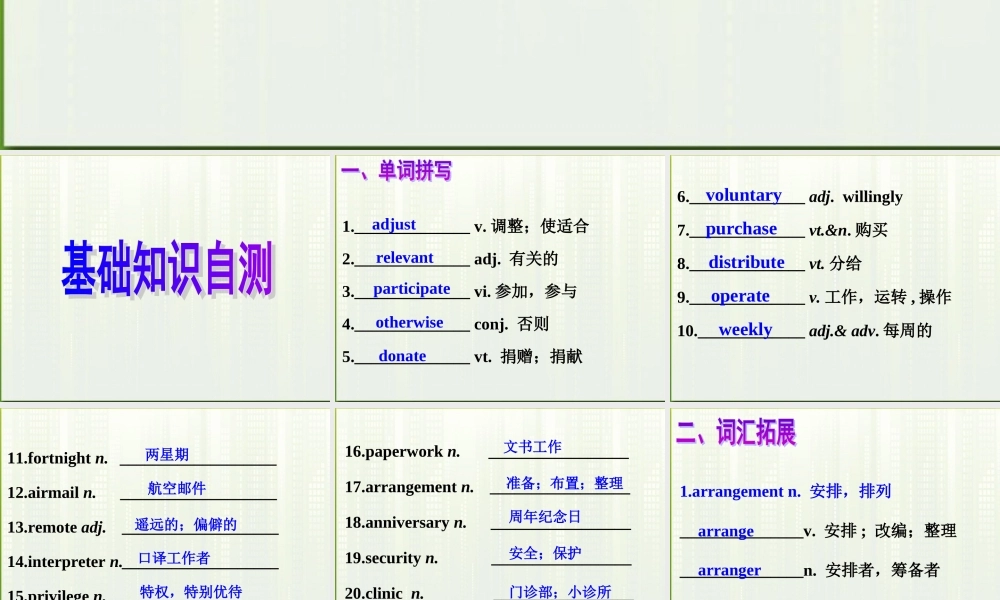The height and width of the screenshot is (600, 1000).
Task: Select the answer word 'arranger'
Action: point(729,570)
